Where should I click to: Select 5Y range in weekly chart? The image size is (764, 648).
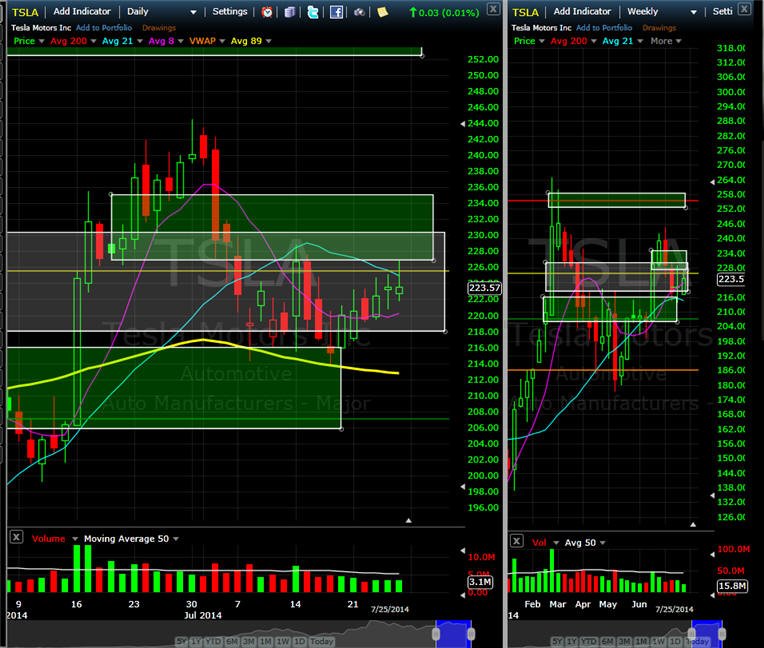558,641
